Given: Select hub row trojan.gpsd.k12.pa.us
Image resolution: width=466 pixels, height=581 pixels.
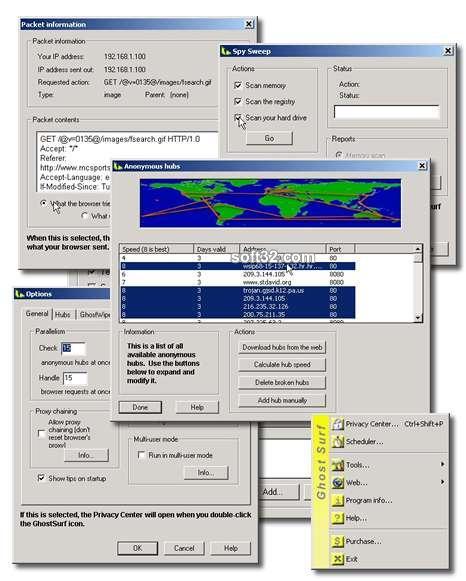Looking at the screenshot, I should 237,290.
